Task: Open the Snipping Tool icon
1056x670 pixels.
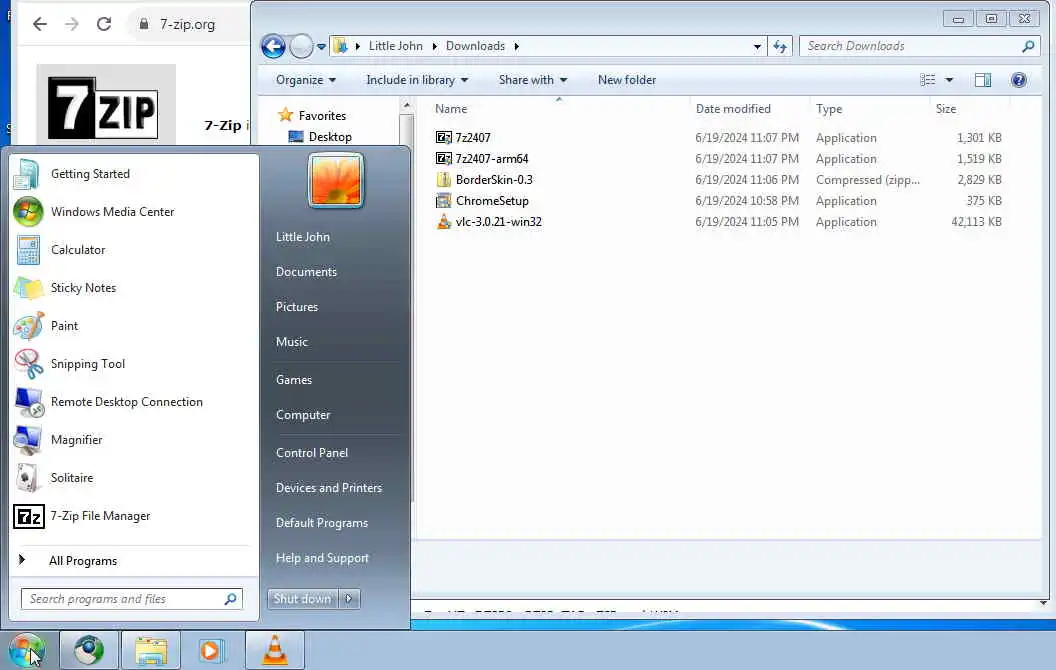Action: tap(28, 364)
